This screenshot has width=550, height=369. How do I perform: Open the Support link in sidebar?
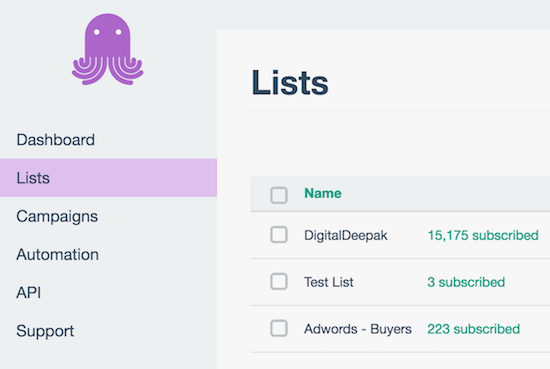click(x=45, y=331)
